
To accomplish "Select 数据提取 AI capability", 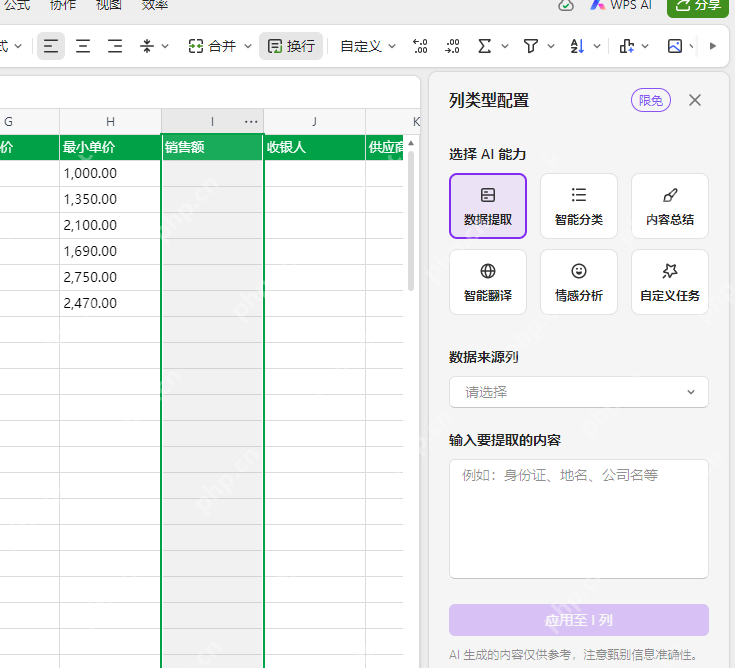I will 488,206.
